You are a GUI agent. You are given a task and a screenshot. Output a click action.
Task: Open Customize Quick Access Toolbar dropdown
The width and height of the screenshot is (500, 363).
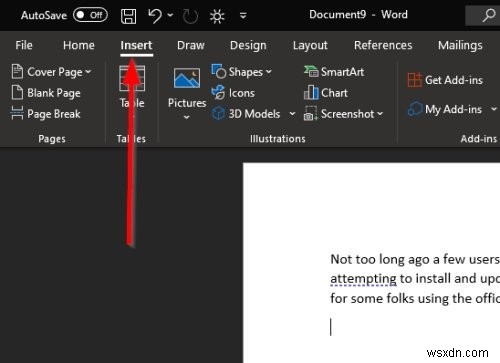coord(243,15)
